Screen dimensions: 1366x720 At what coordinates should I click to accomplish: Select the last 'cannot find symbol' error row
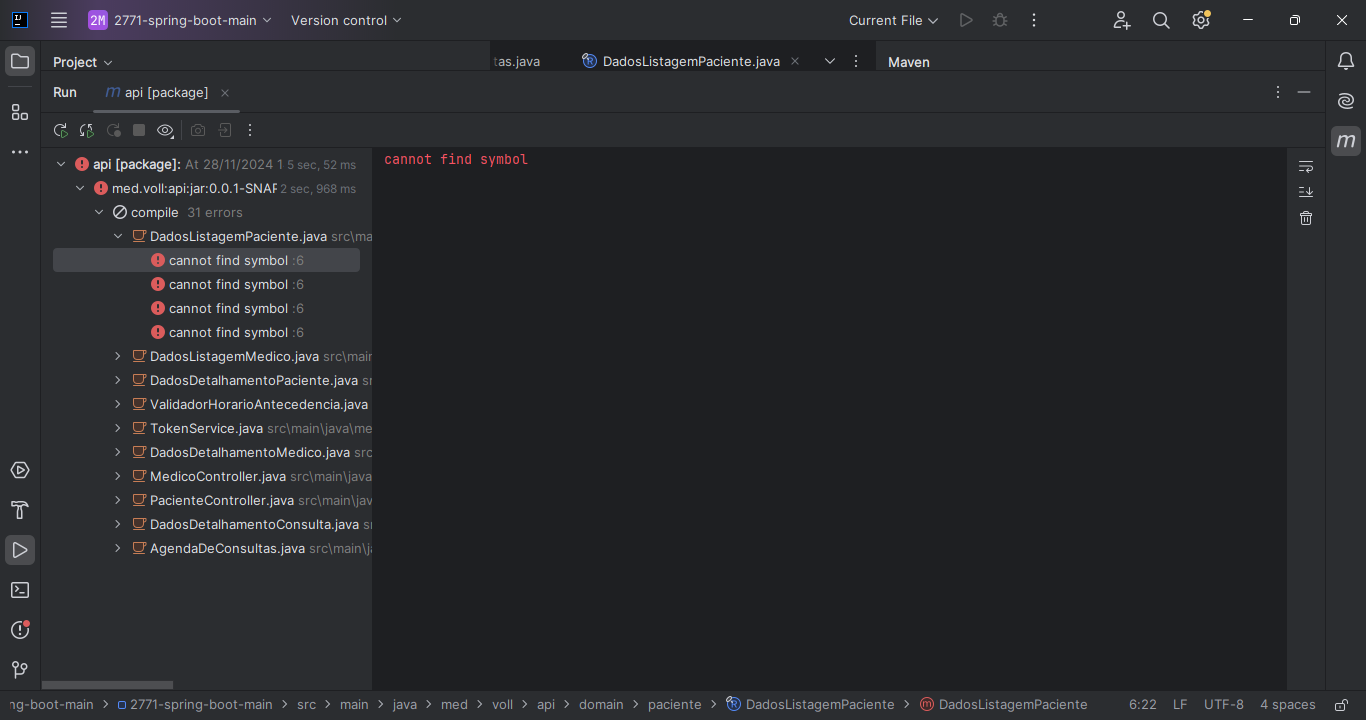[x=206, y=332]
